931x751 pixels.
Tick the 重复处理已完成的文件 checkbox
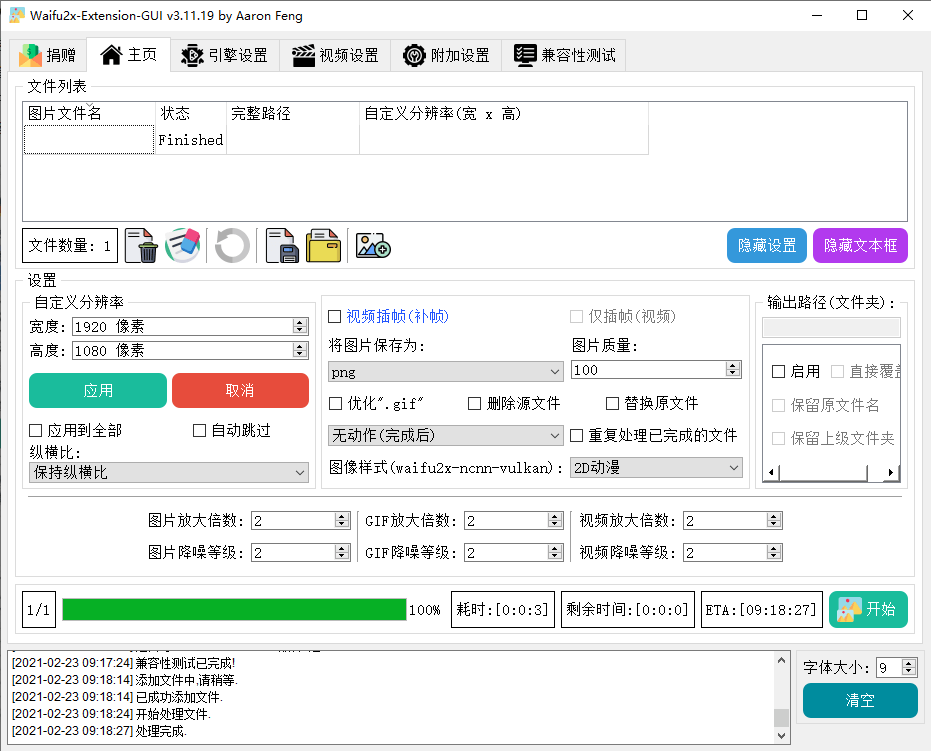coord(577,436)
